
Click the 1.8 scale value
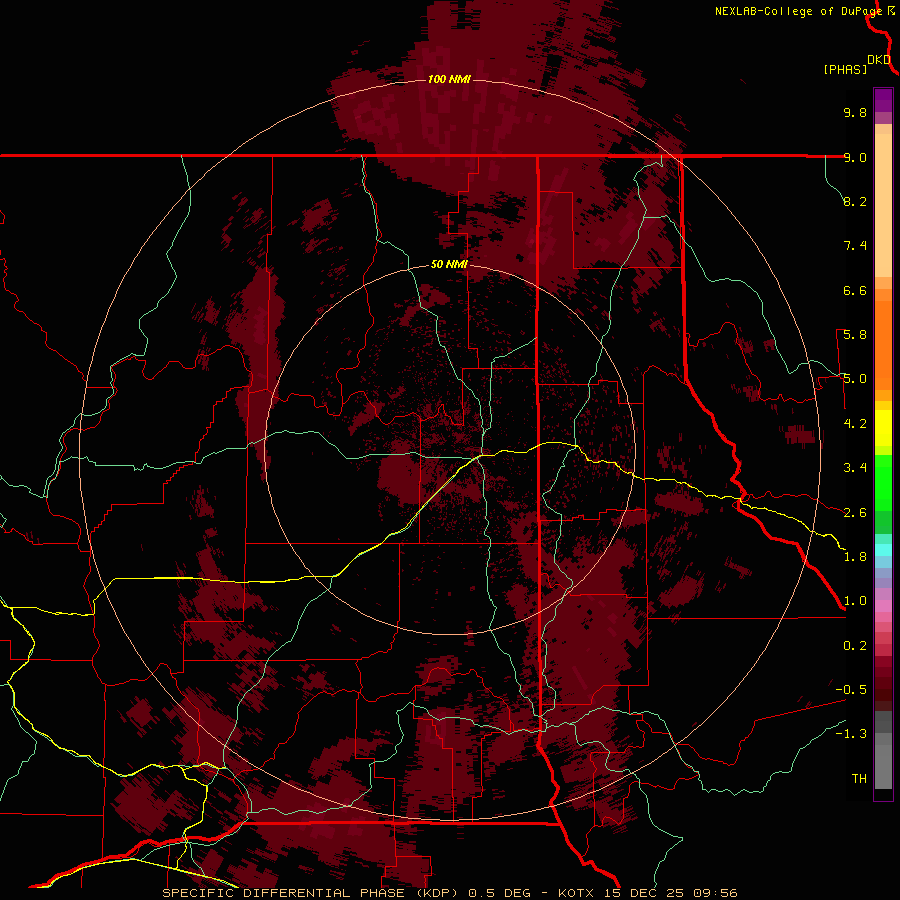pos(855,557)
